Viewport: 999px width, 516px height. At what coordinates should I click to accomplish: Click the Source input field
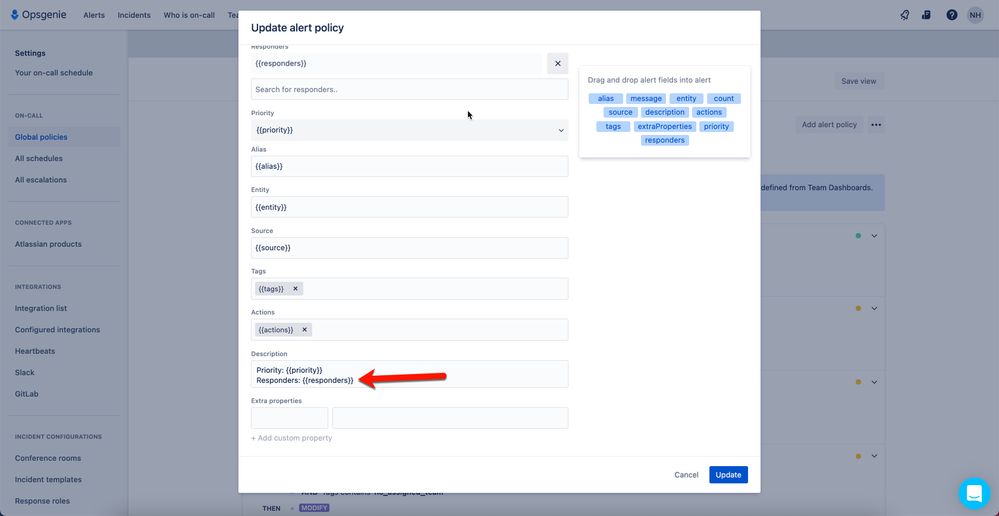410,248
